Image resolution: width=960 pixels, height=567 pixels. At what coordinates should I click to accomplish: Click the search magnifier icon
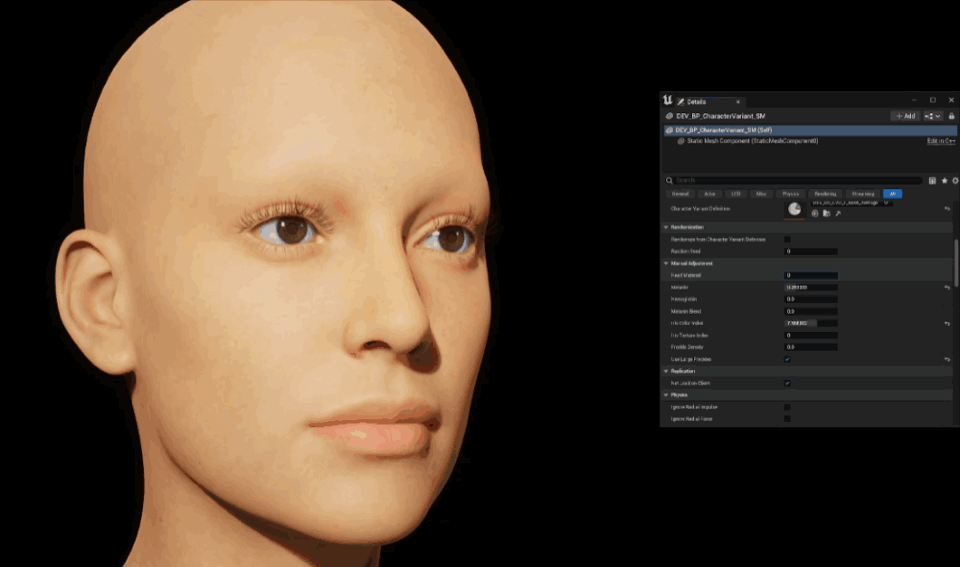[669, 181]
